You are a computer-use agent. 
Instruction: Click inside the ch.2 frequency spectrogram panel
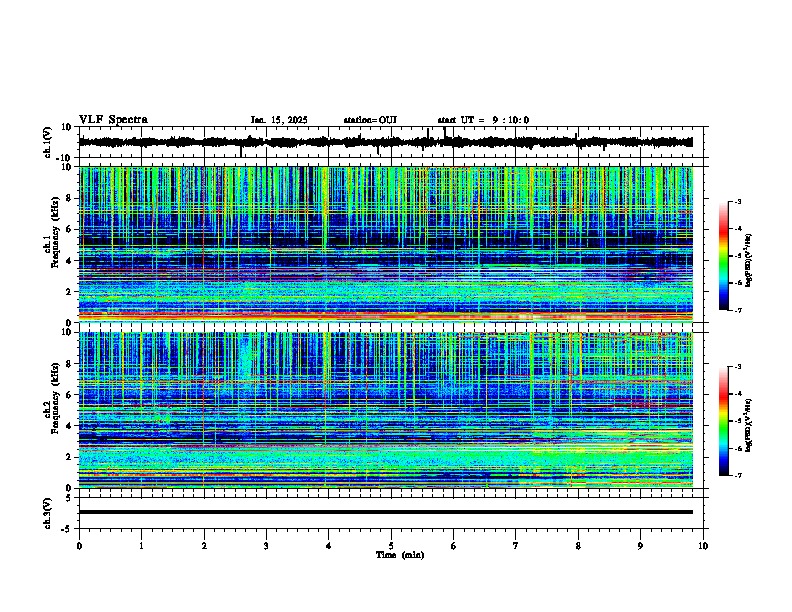pyautogui.click(x=385, y=410)
